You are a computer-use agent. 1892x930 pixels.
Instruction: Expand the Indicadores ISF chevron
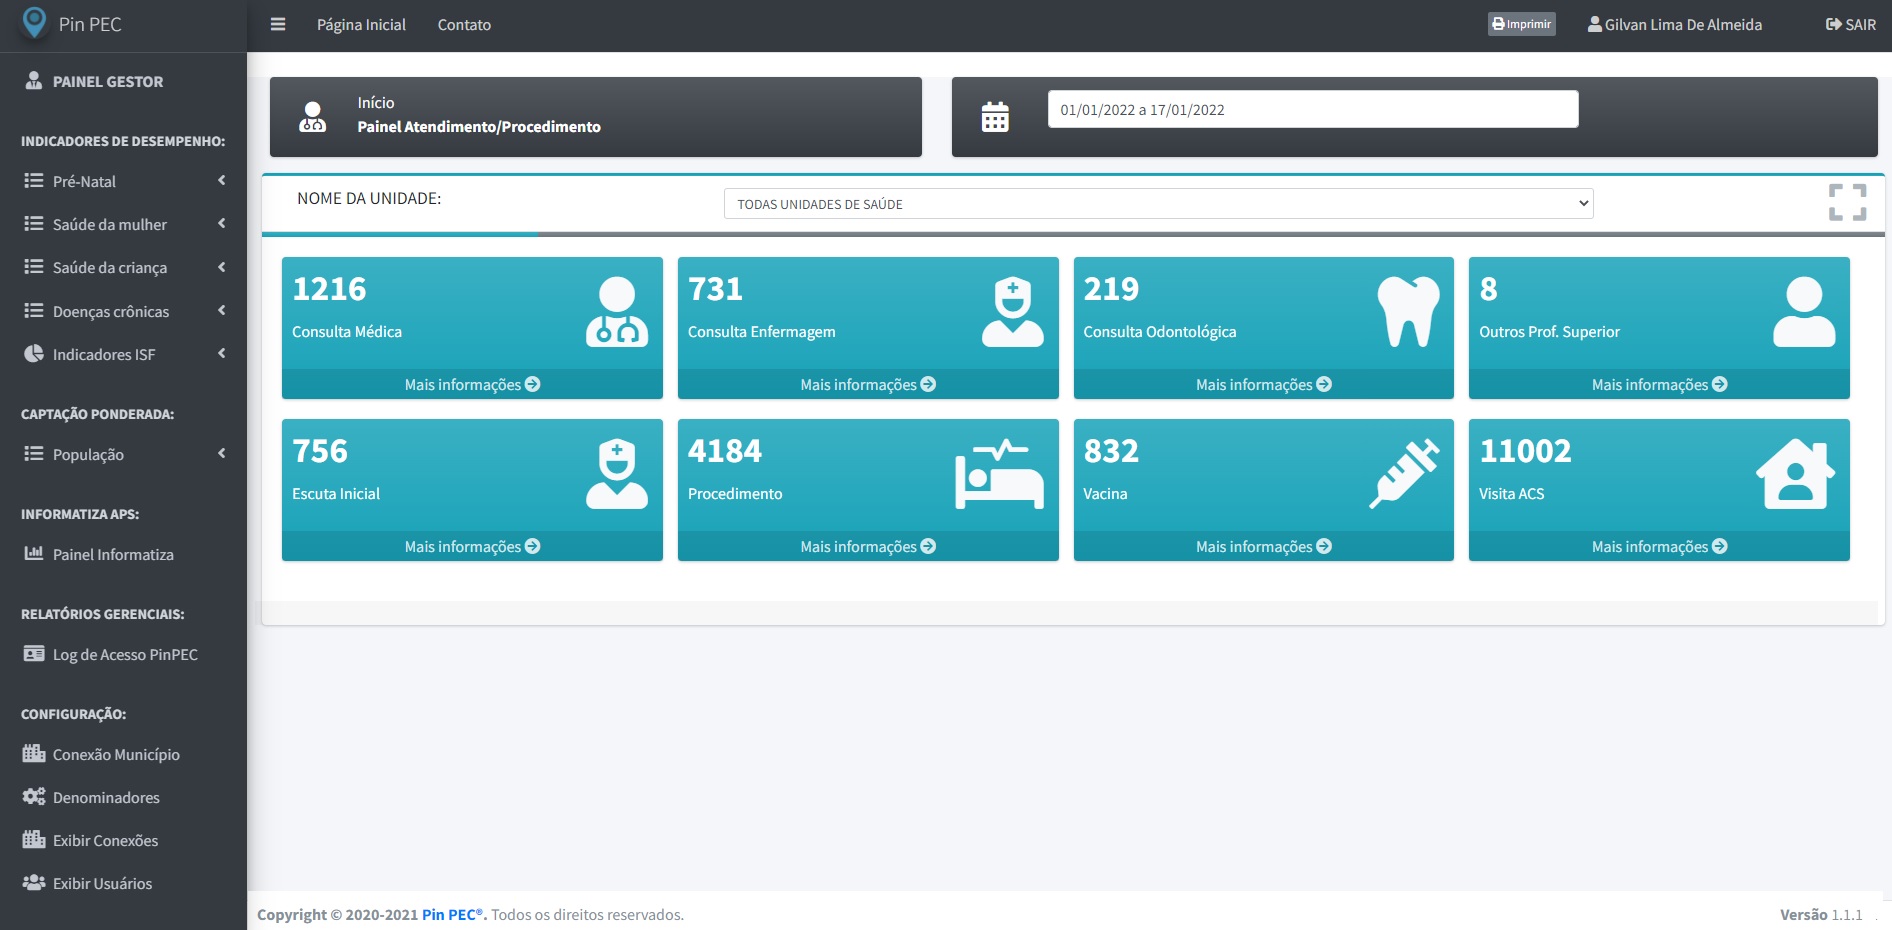click(221, 354)
